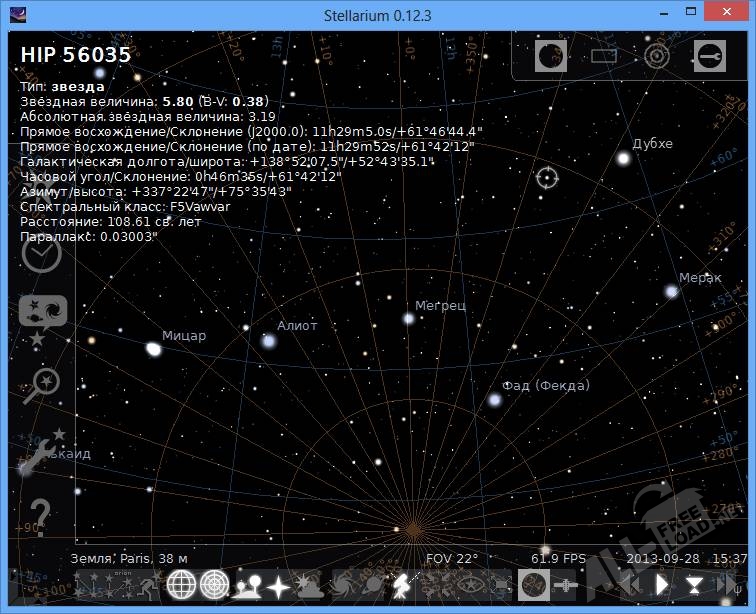Screen dimensions: 756x614
Task: Toggle the azimuthal grid
Action: 214,584
